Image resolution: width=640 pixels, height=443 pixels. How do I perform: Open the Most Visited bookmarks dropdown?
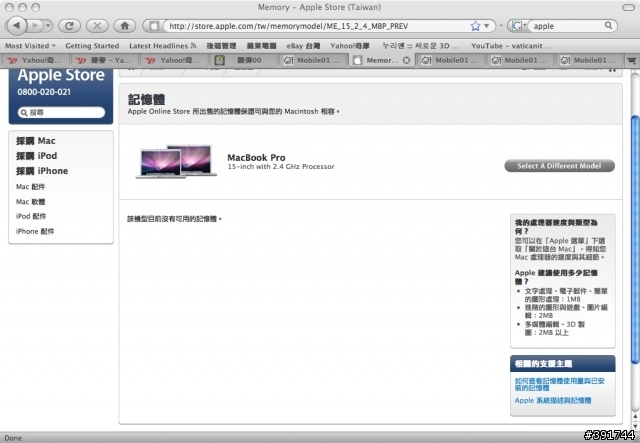tap(30, 46)
